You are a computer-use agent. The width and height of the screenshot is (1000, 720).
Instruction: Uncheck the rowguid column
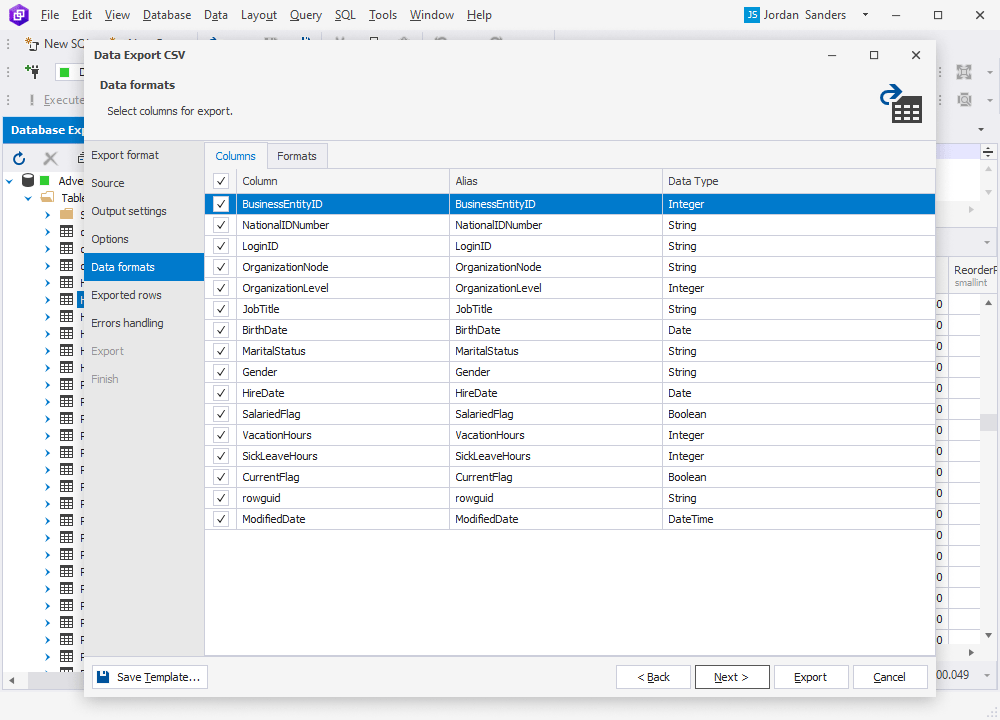[219, 498]
